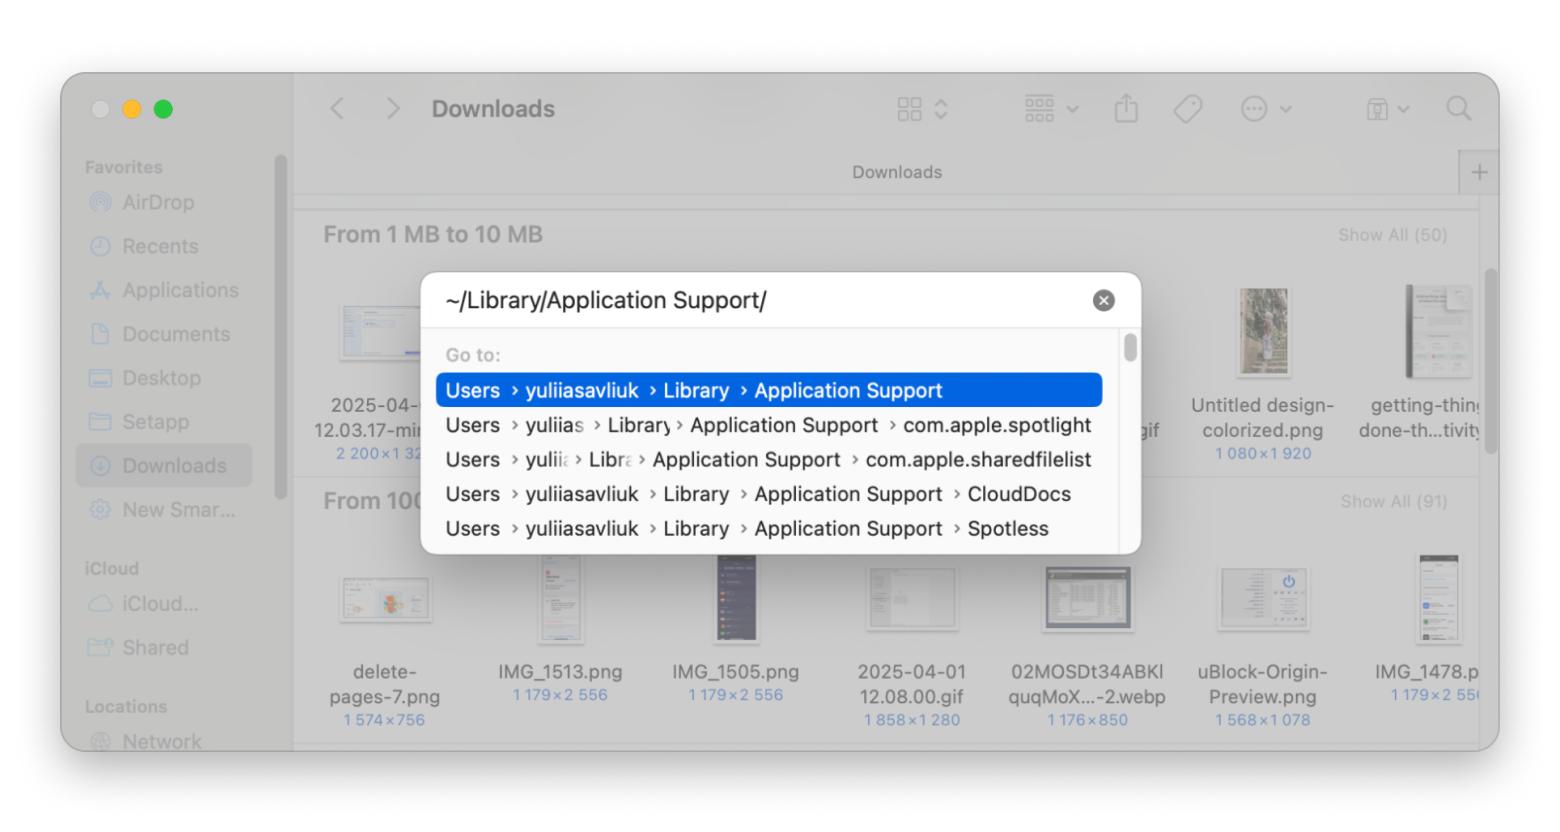
Task: Open AirDrop in the sidebar
Action: pyautogui.click(x=157, y=203)
